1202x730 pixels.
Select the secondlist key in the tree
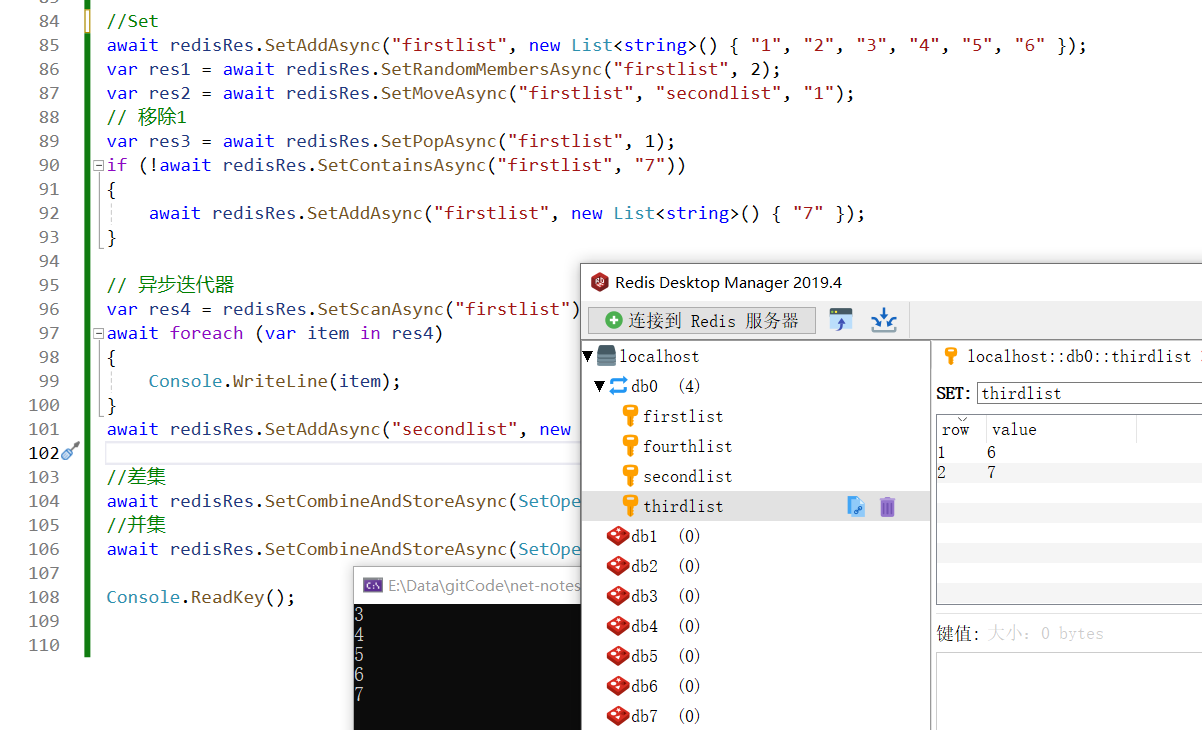(x=687, y=476)
